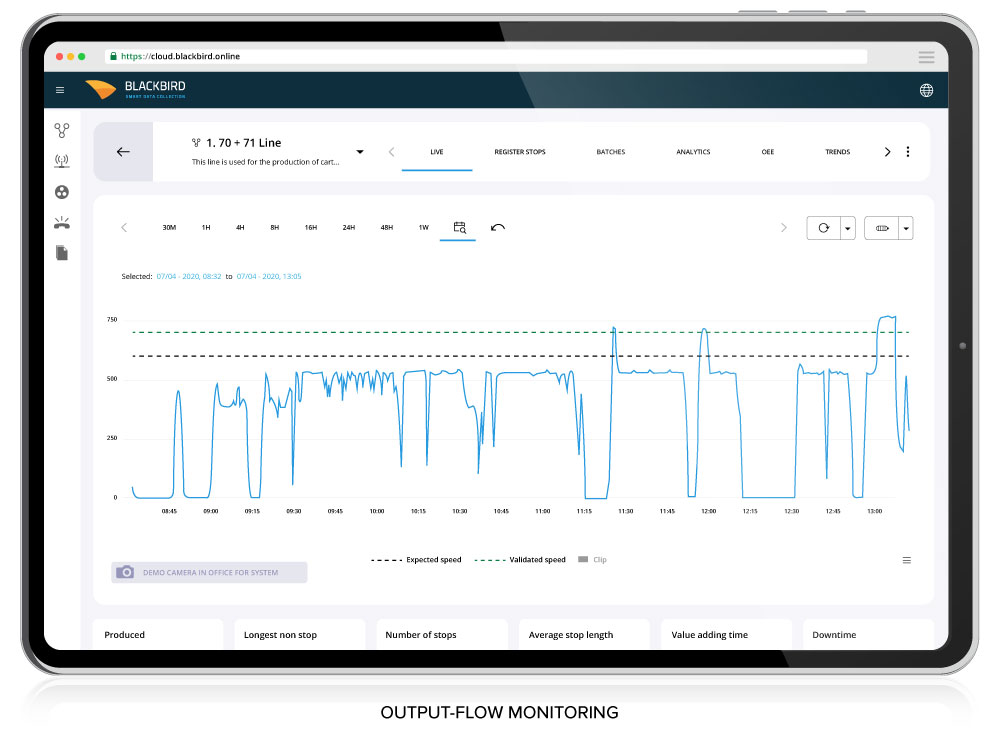Open the document reports sidebar icon
1000x743 pixels.
coord(62,253)
